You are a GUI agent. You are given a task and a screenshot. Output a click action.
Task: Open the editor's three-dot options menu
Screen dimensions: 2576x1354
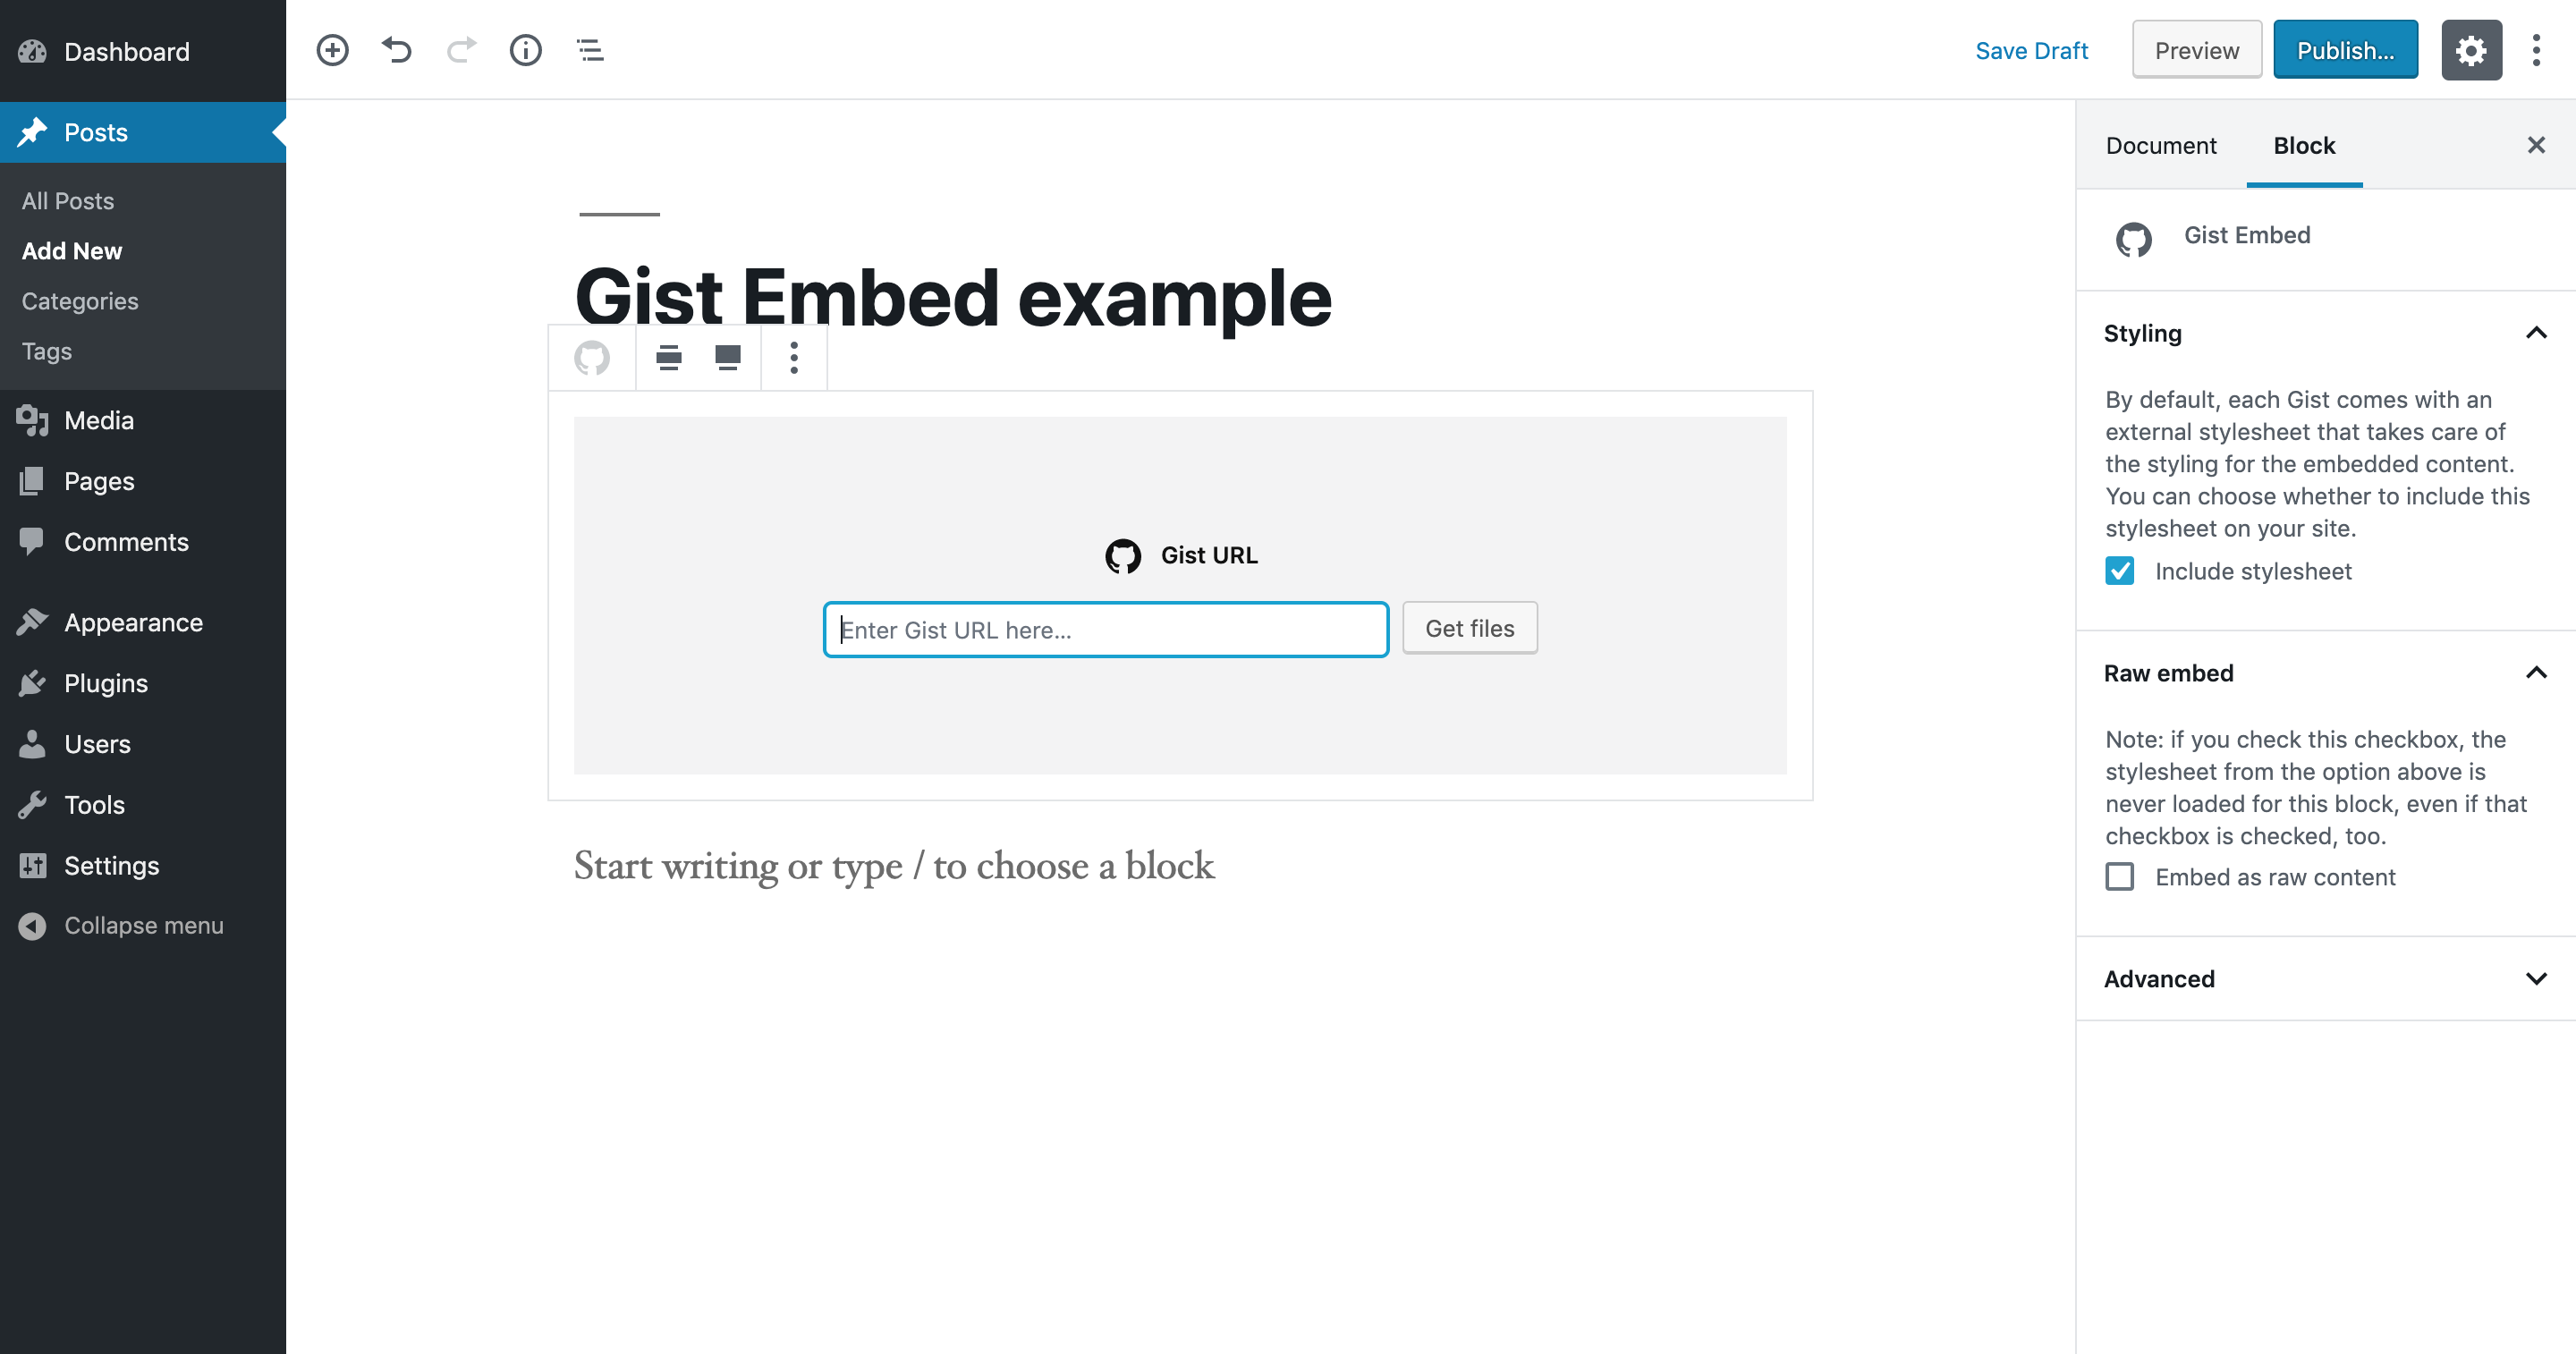coord(2535,50)
